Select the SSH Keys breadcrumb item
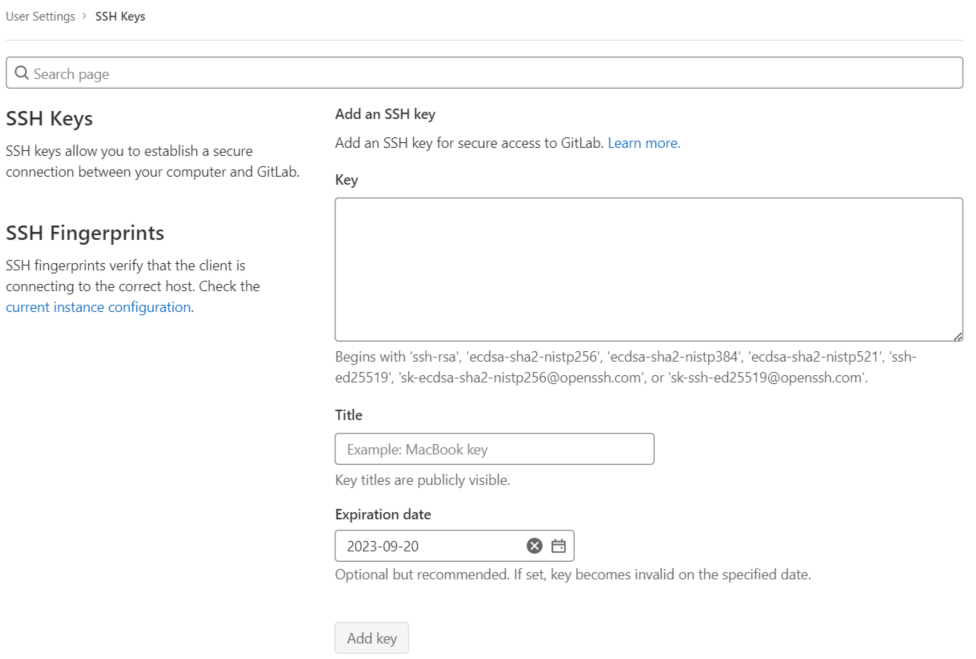The image size is (976, 659). [120, 16]
